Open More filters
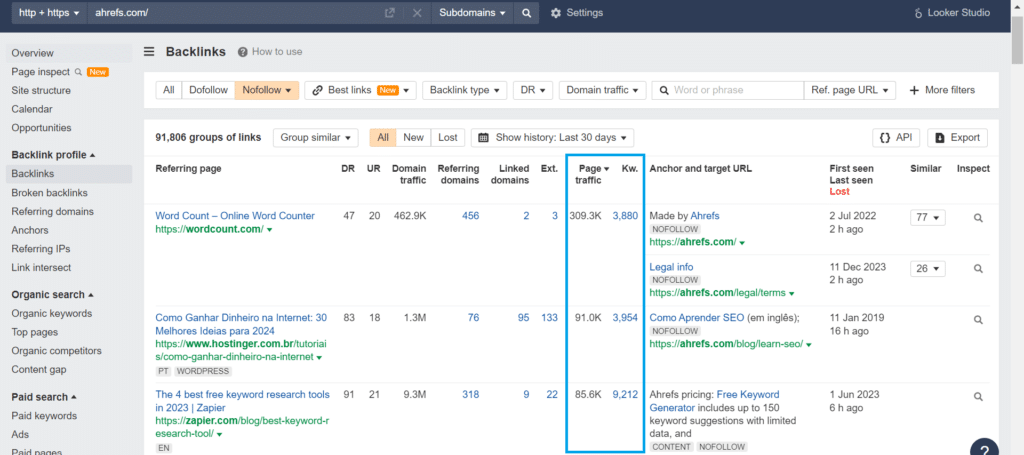The image size is (1024, 455). 942,90
